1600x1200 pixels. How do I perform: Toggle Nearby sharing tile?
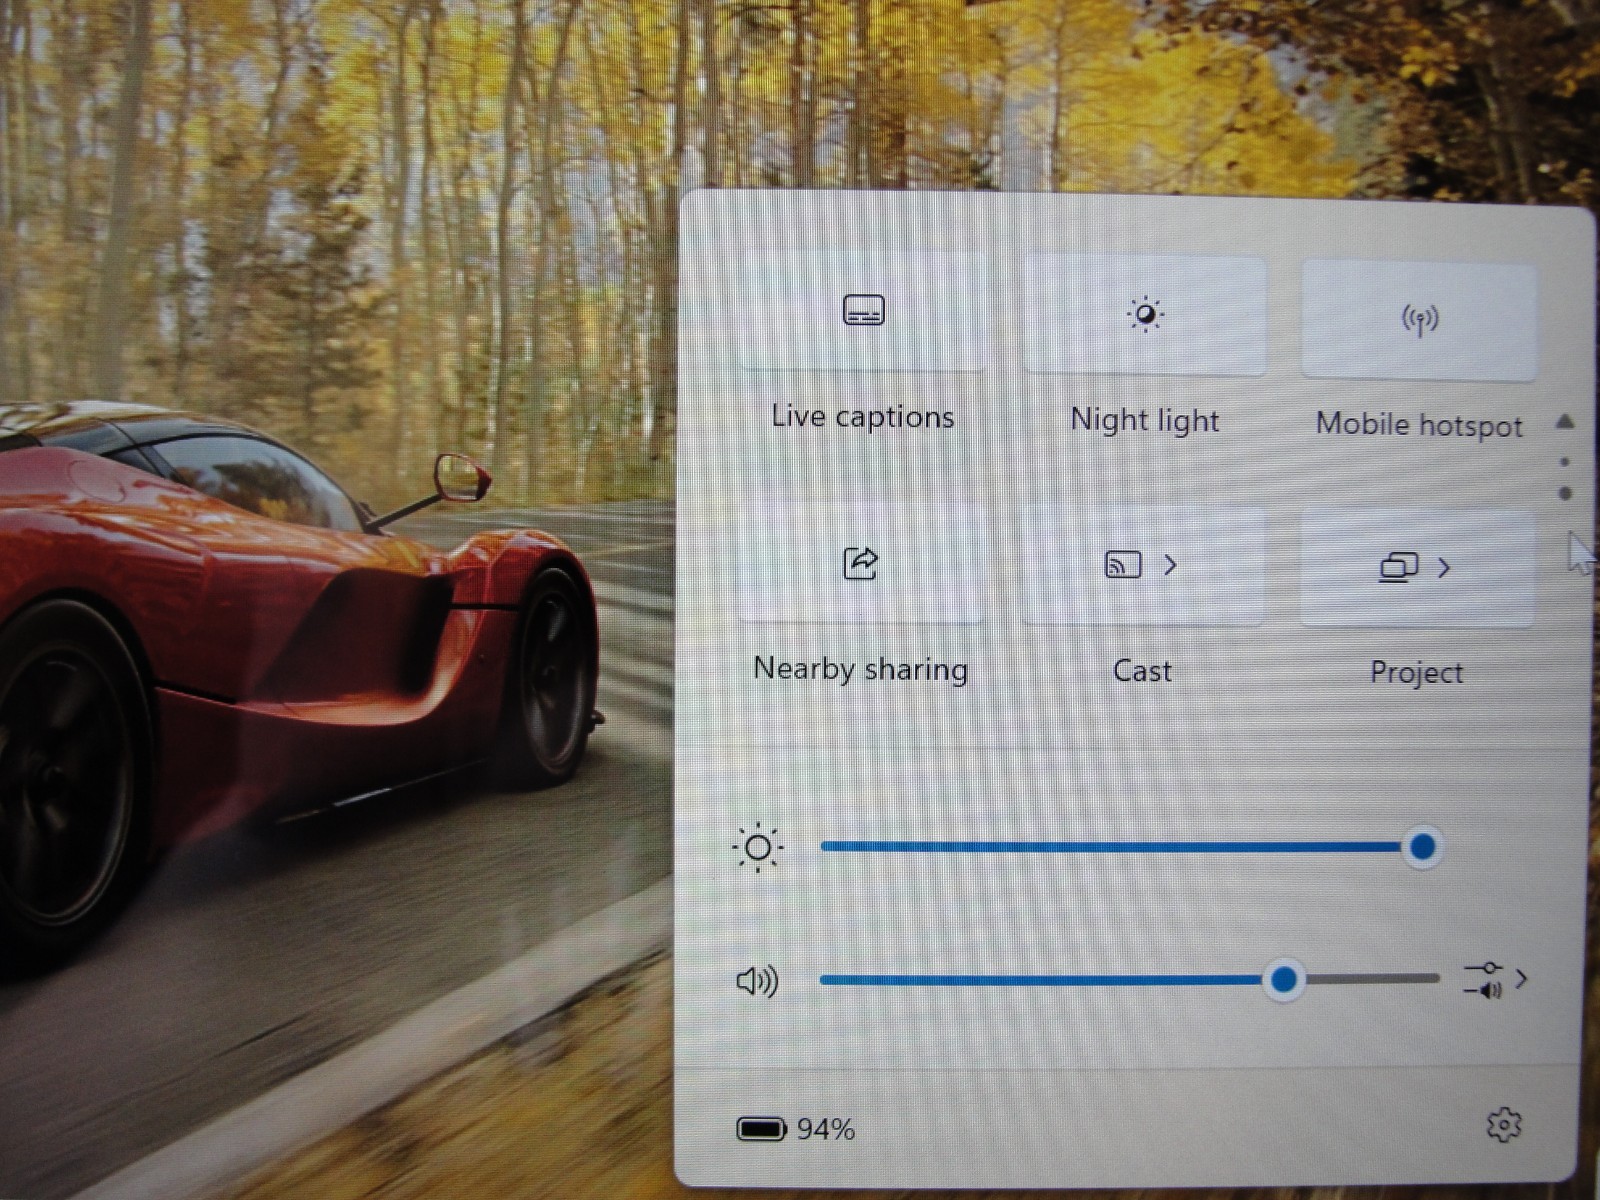pyautogui.click(x=861, y=563)
